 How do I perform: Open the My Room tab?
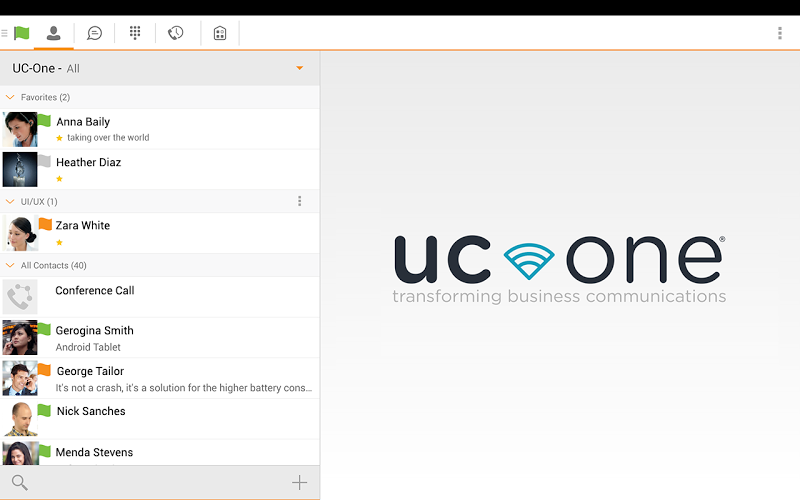220,33
